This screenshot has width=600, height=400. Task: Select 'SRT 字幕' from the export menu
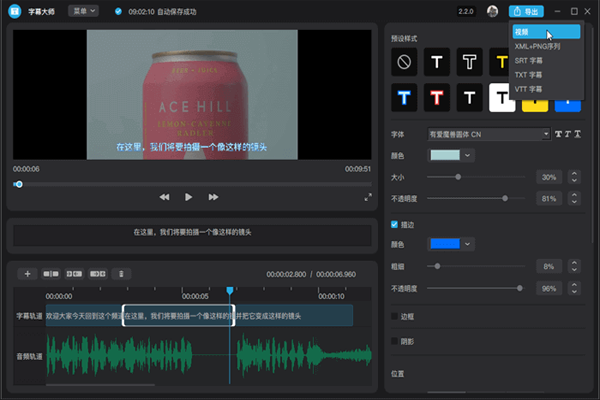tap(528, 60)
